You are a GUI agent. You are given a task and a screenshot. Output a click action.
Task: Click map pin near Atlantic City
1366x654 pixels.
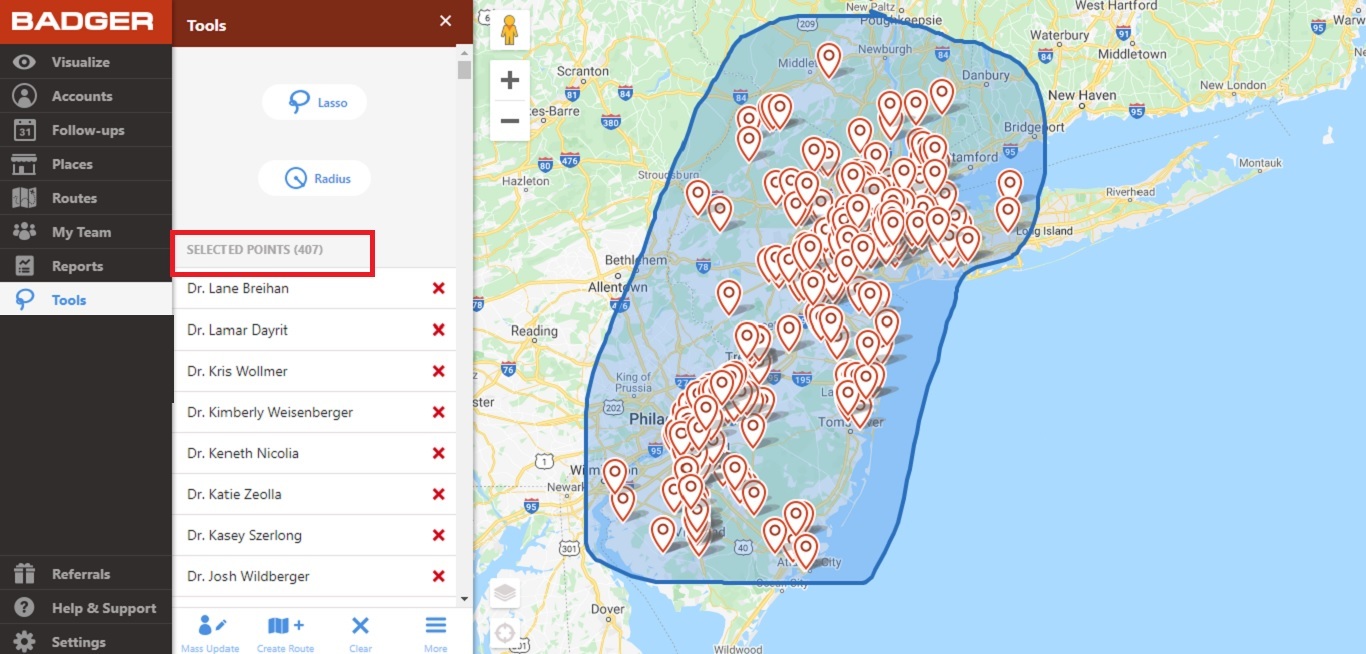805,551
